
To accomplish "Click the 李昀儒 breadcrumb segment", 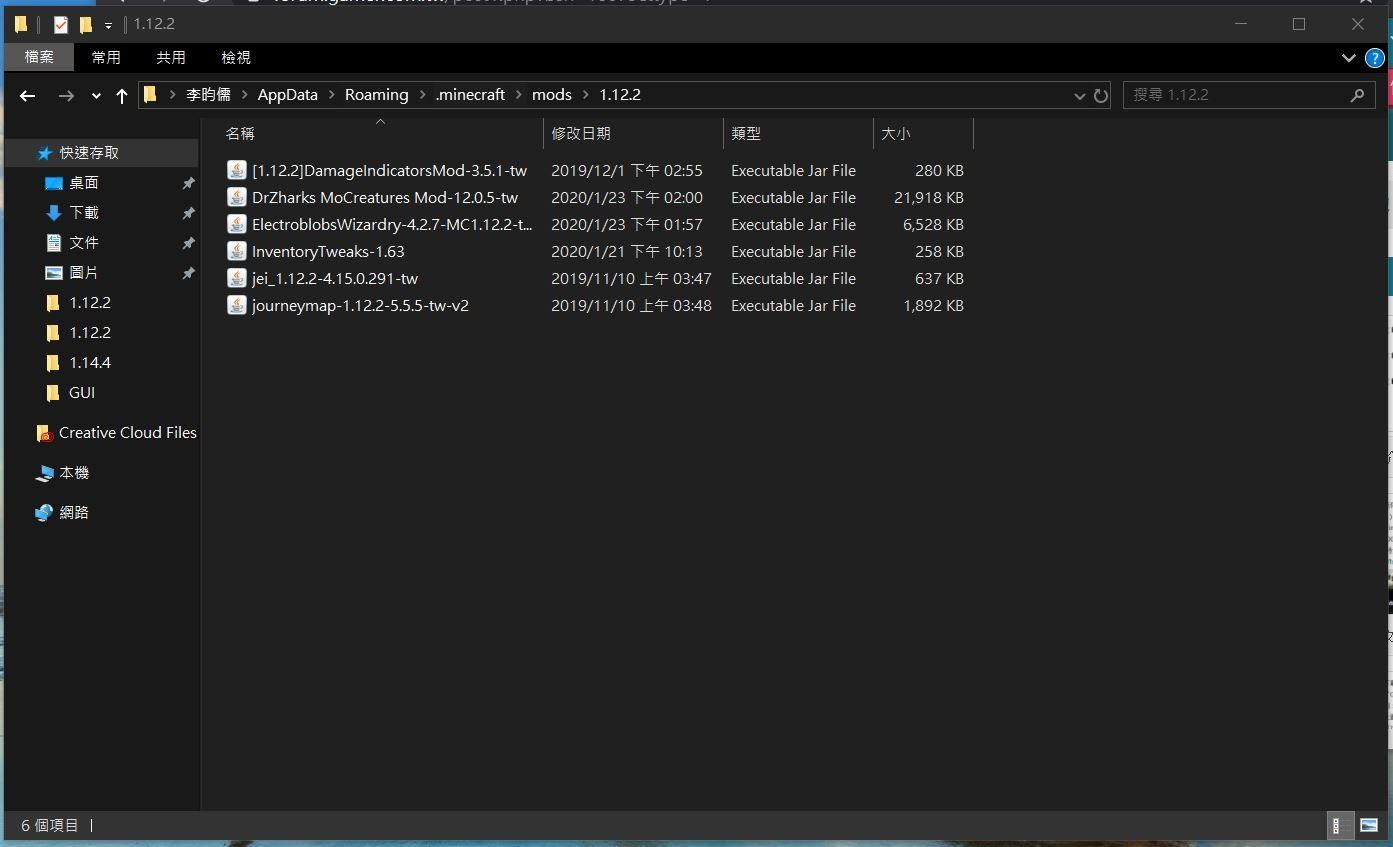I will coord(208,95).
